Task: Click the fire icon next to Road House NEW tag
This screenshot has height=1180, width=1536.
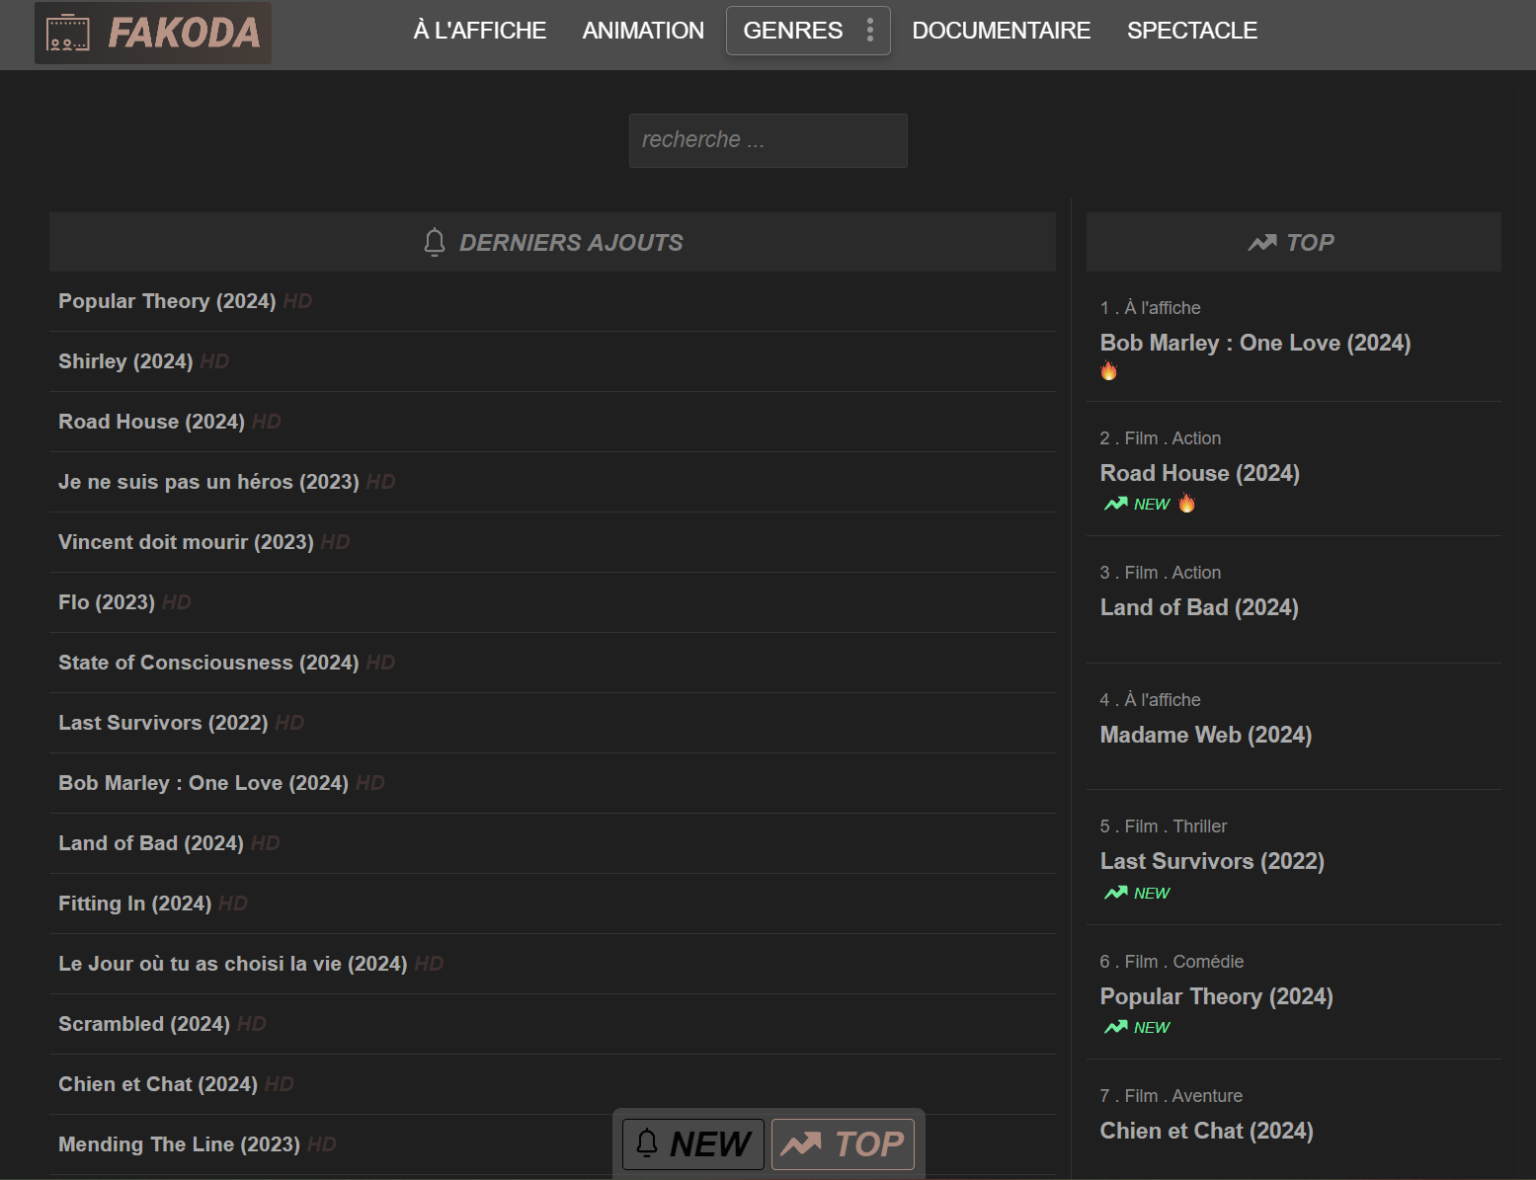Action: [1186, 504]
